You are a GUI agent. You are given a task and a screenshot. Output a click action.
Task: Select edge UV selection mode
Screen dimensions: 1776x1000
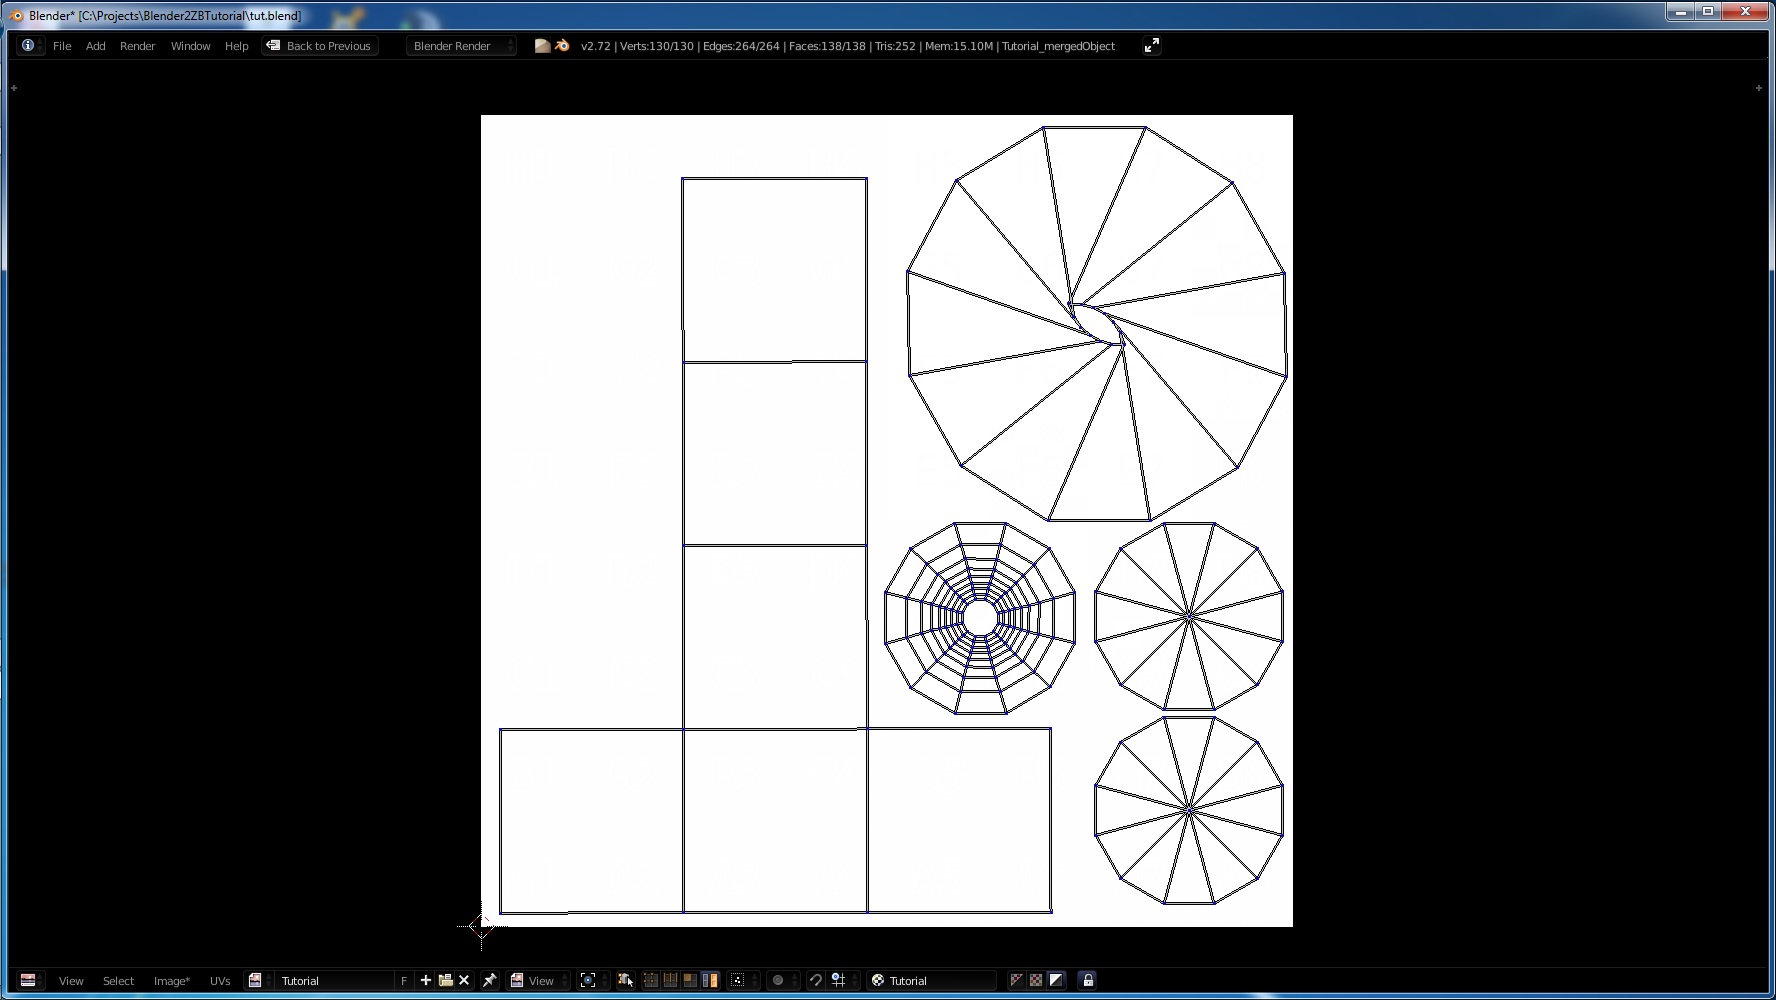point(670,980)
